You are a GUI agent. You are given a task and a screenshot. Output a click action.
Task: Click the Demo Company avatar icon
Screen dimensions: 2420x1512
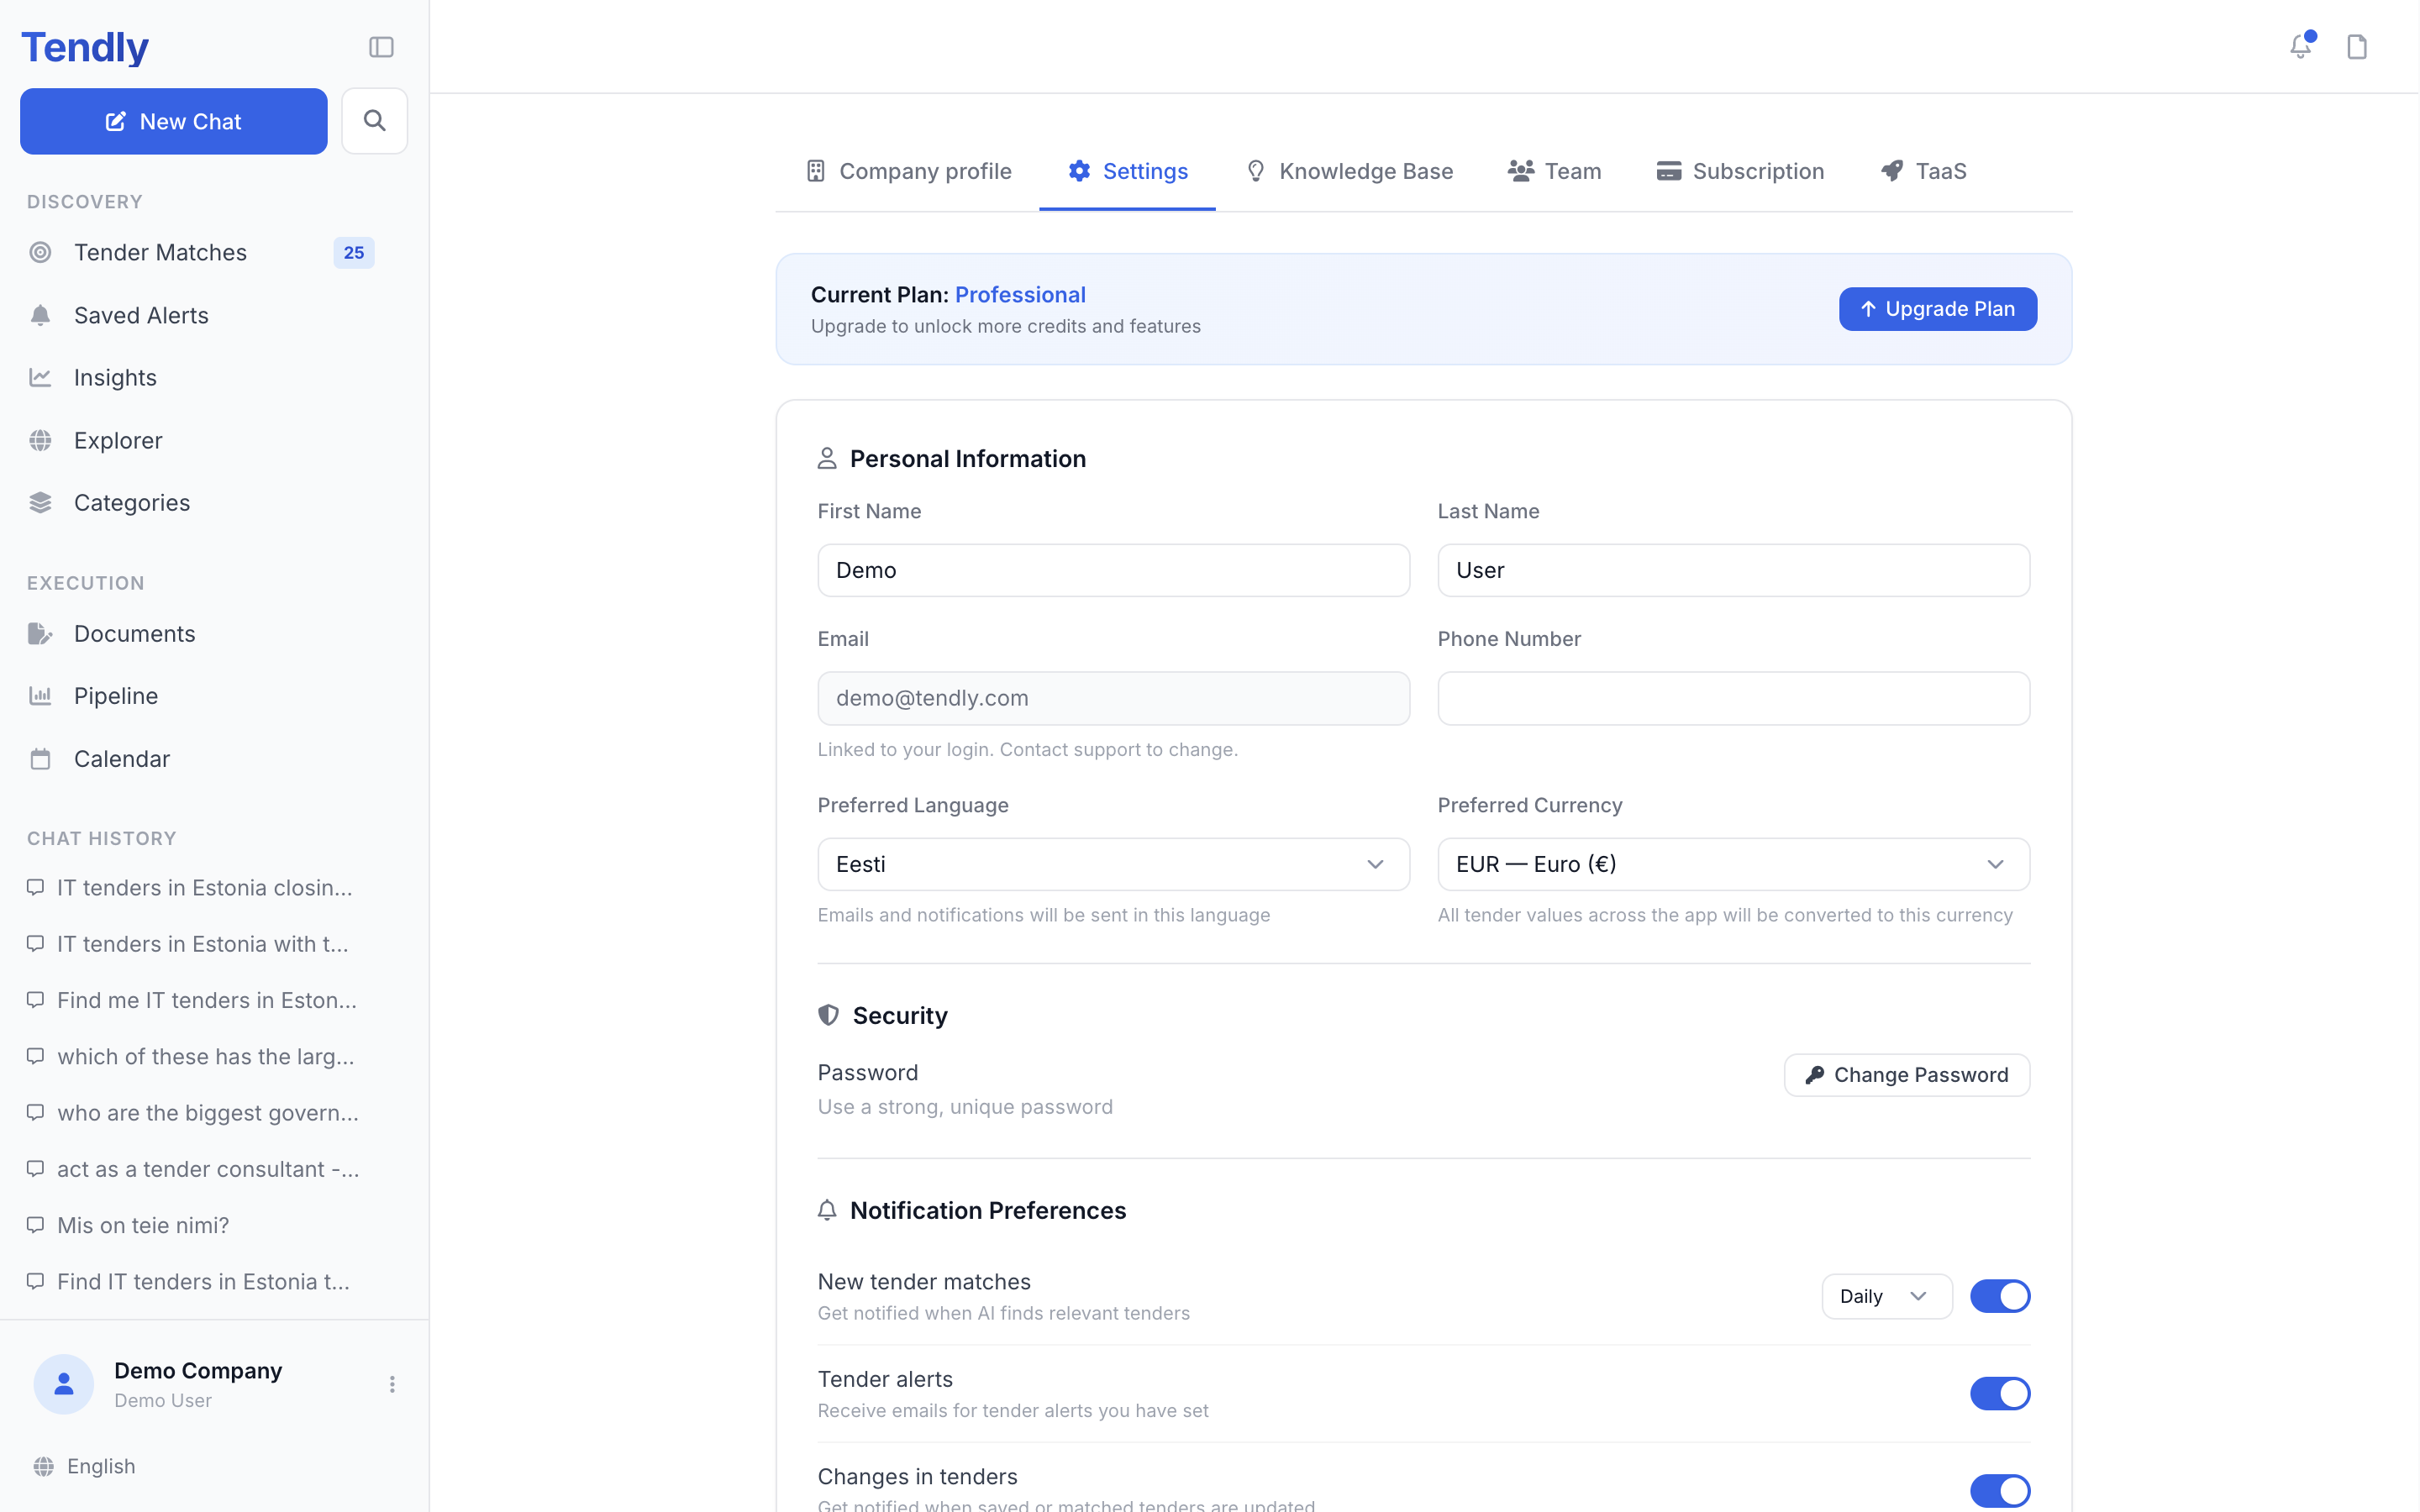tap(64, 1384)
